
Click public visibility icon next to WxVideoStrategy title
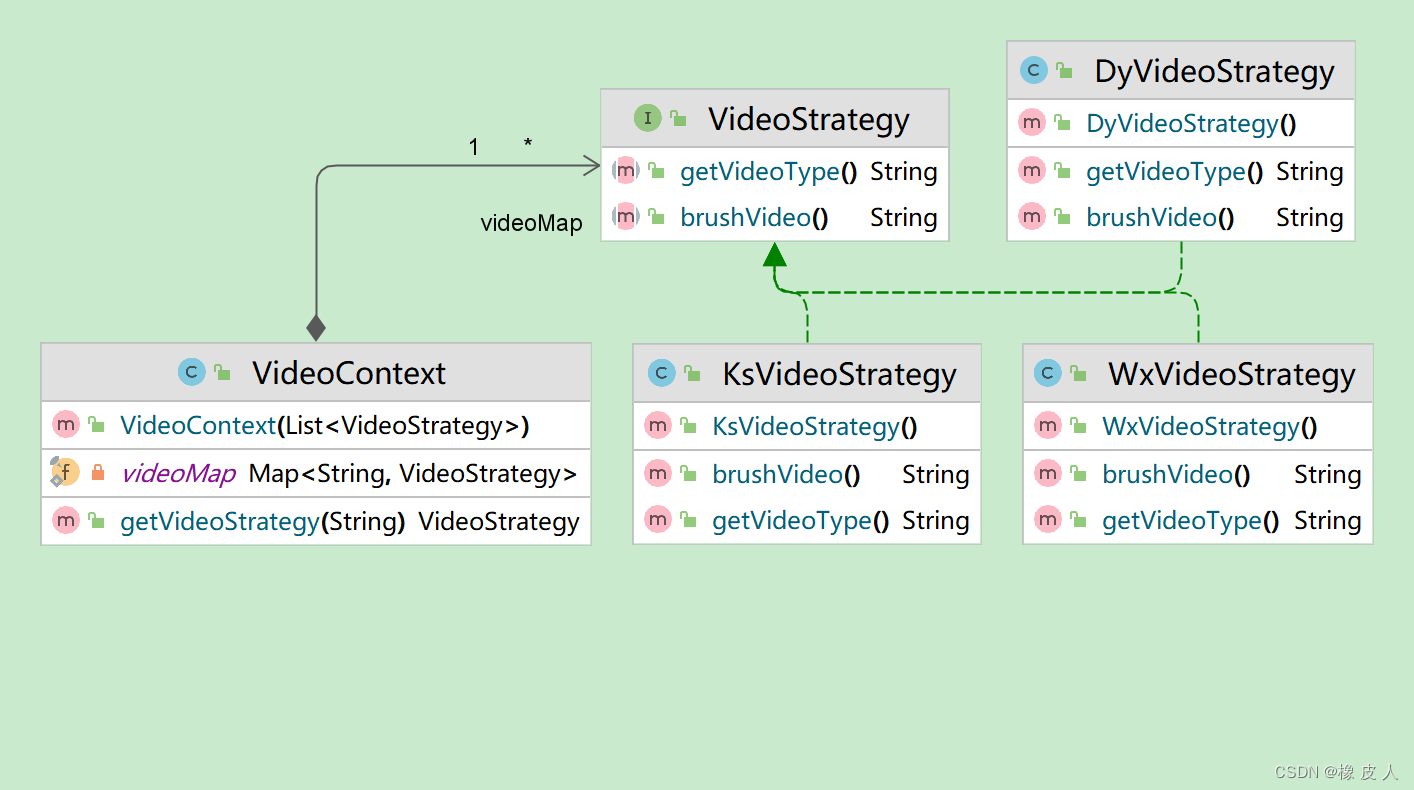[x=1078, y=375]
